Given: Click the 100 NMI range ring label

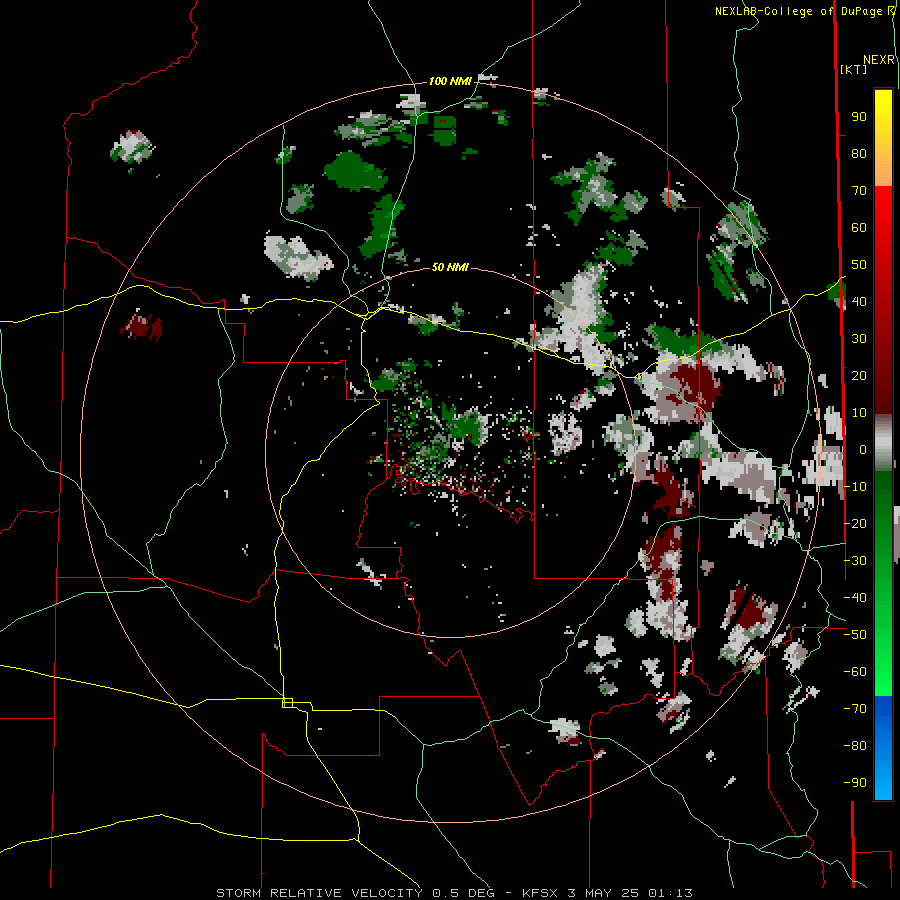Looking at the screenshot, I should coord(450,81).
